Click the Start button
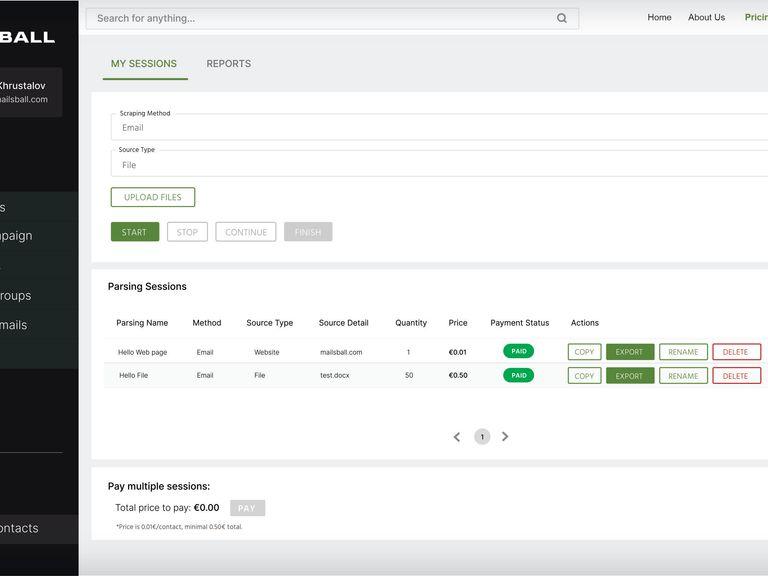This screenshot has height=576, width=768. [x=135, y=232]
